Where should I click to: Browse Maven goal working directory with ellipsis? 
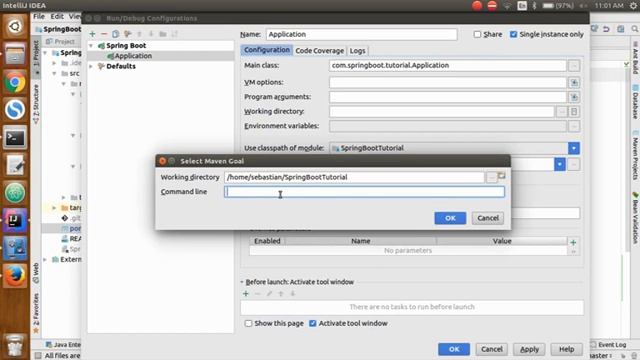(x=491, y=177)
